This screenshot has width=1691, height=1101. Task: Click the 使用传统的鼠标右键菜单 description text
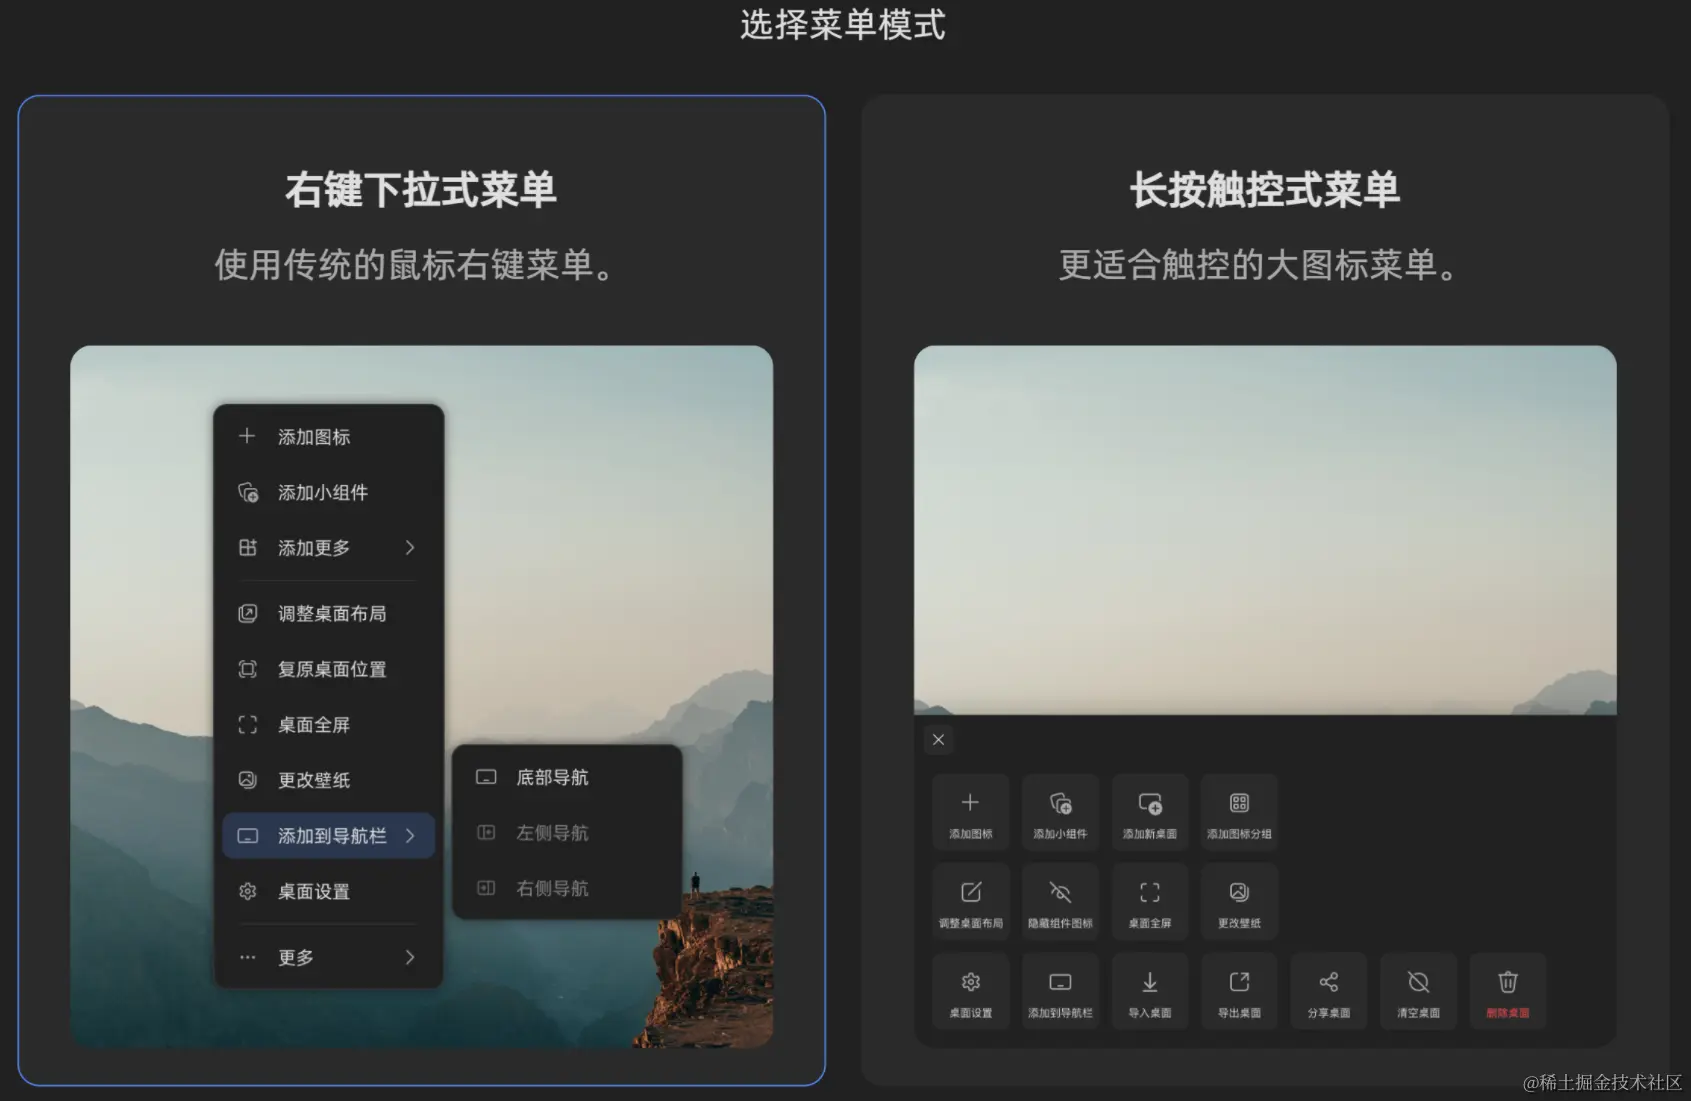pos(414,265)
